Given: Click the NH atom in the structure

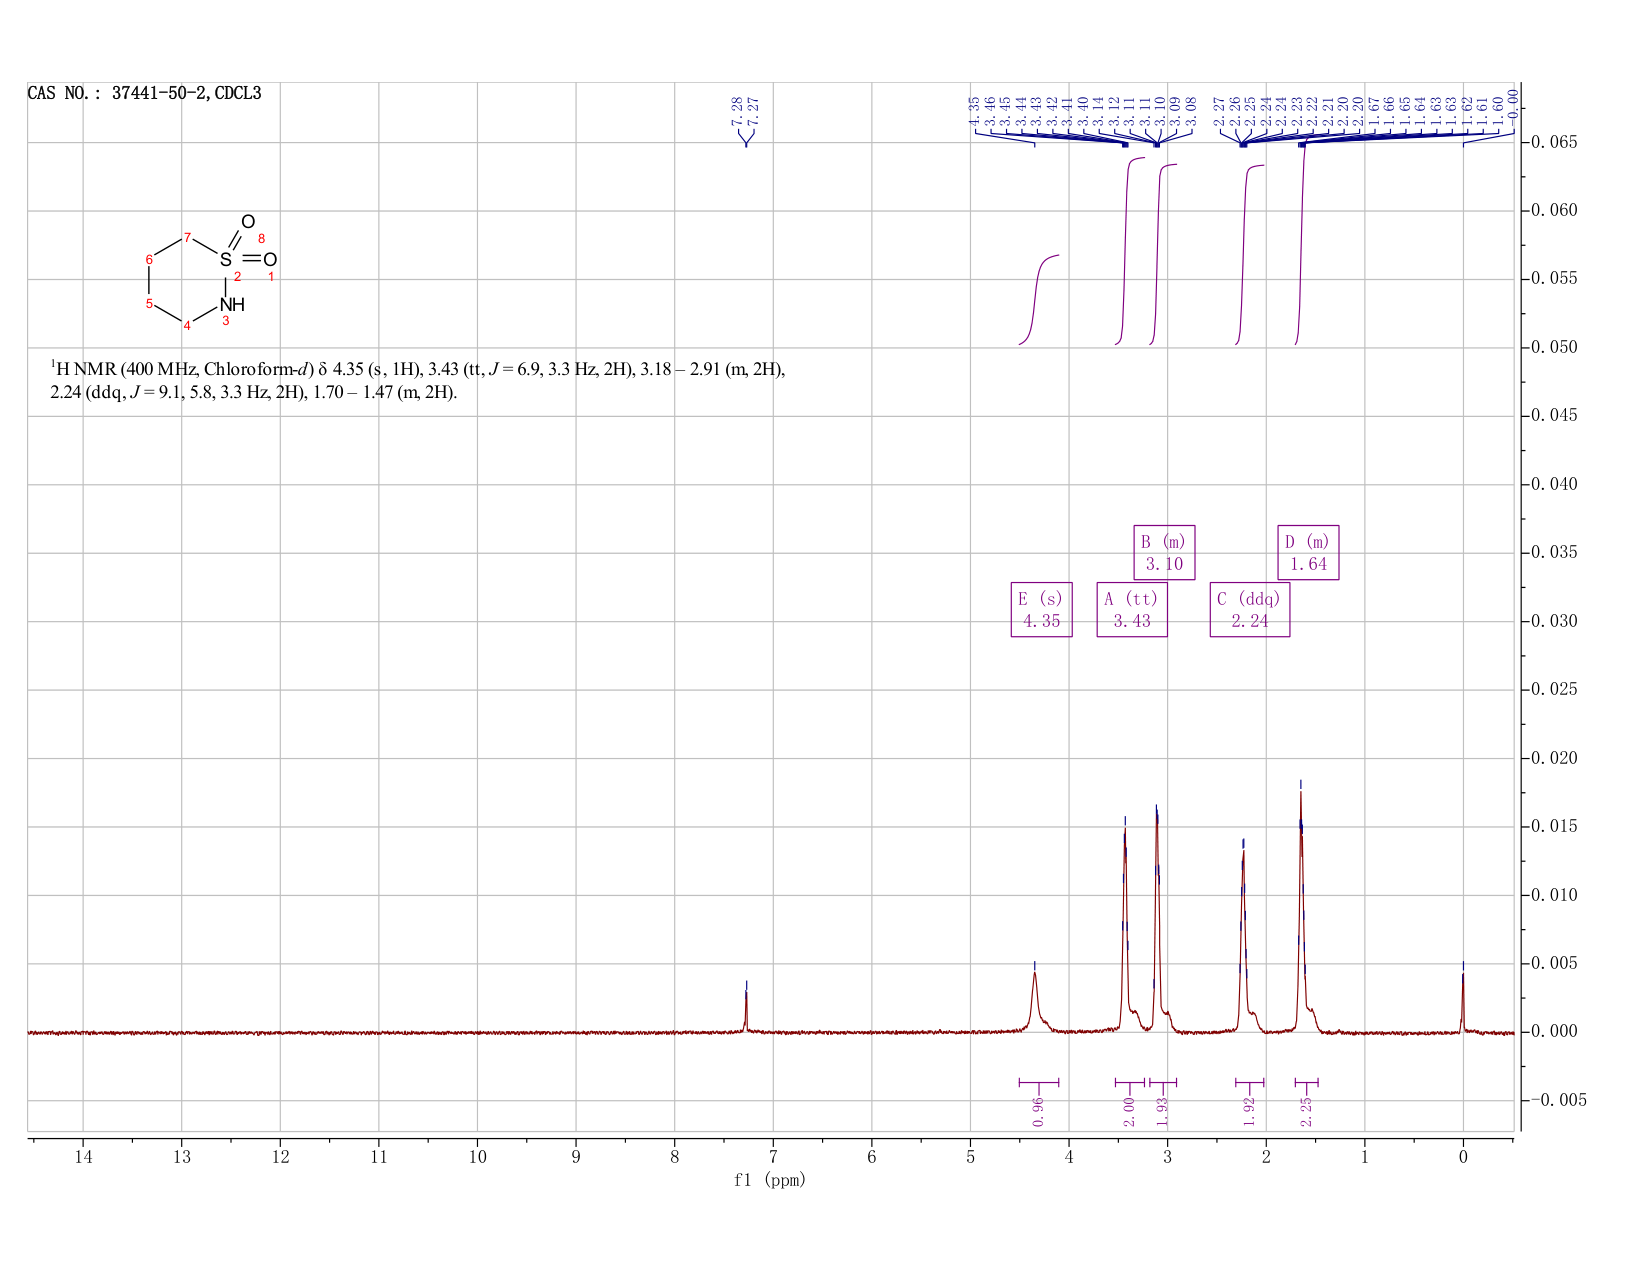Looking at the screenshot, I should (231, 304).
